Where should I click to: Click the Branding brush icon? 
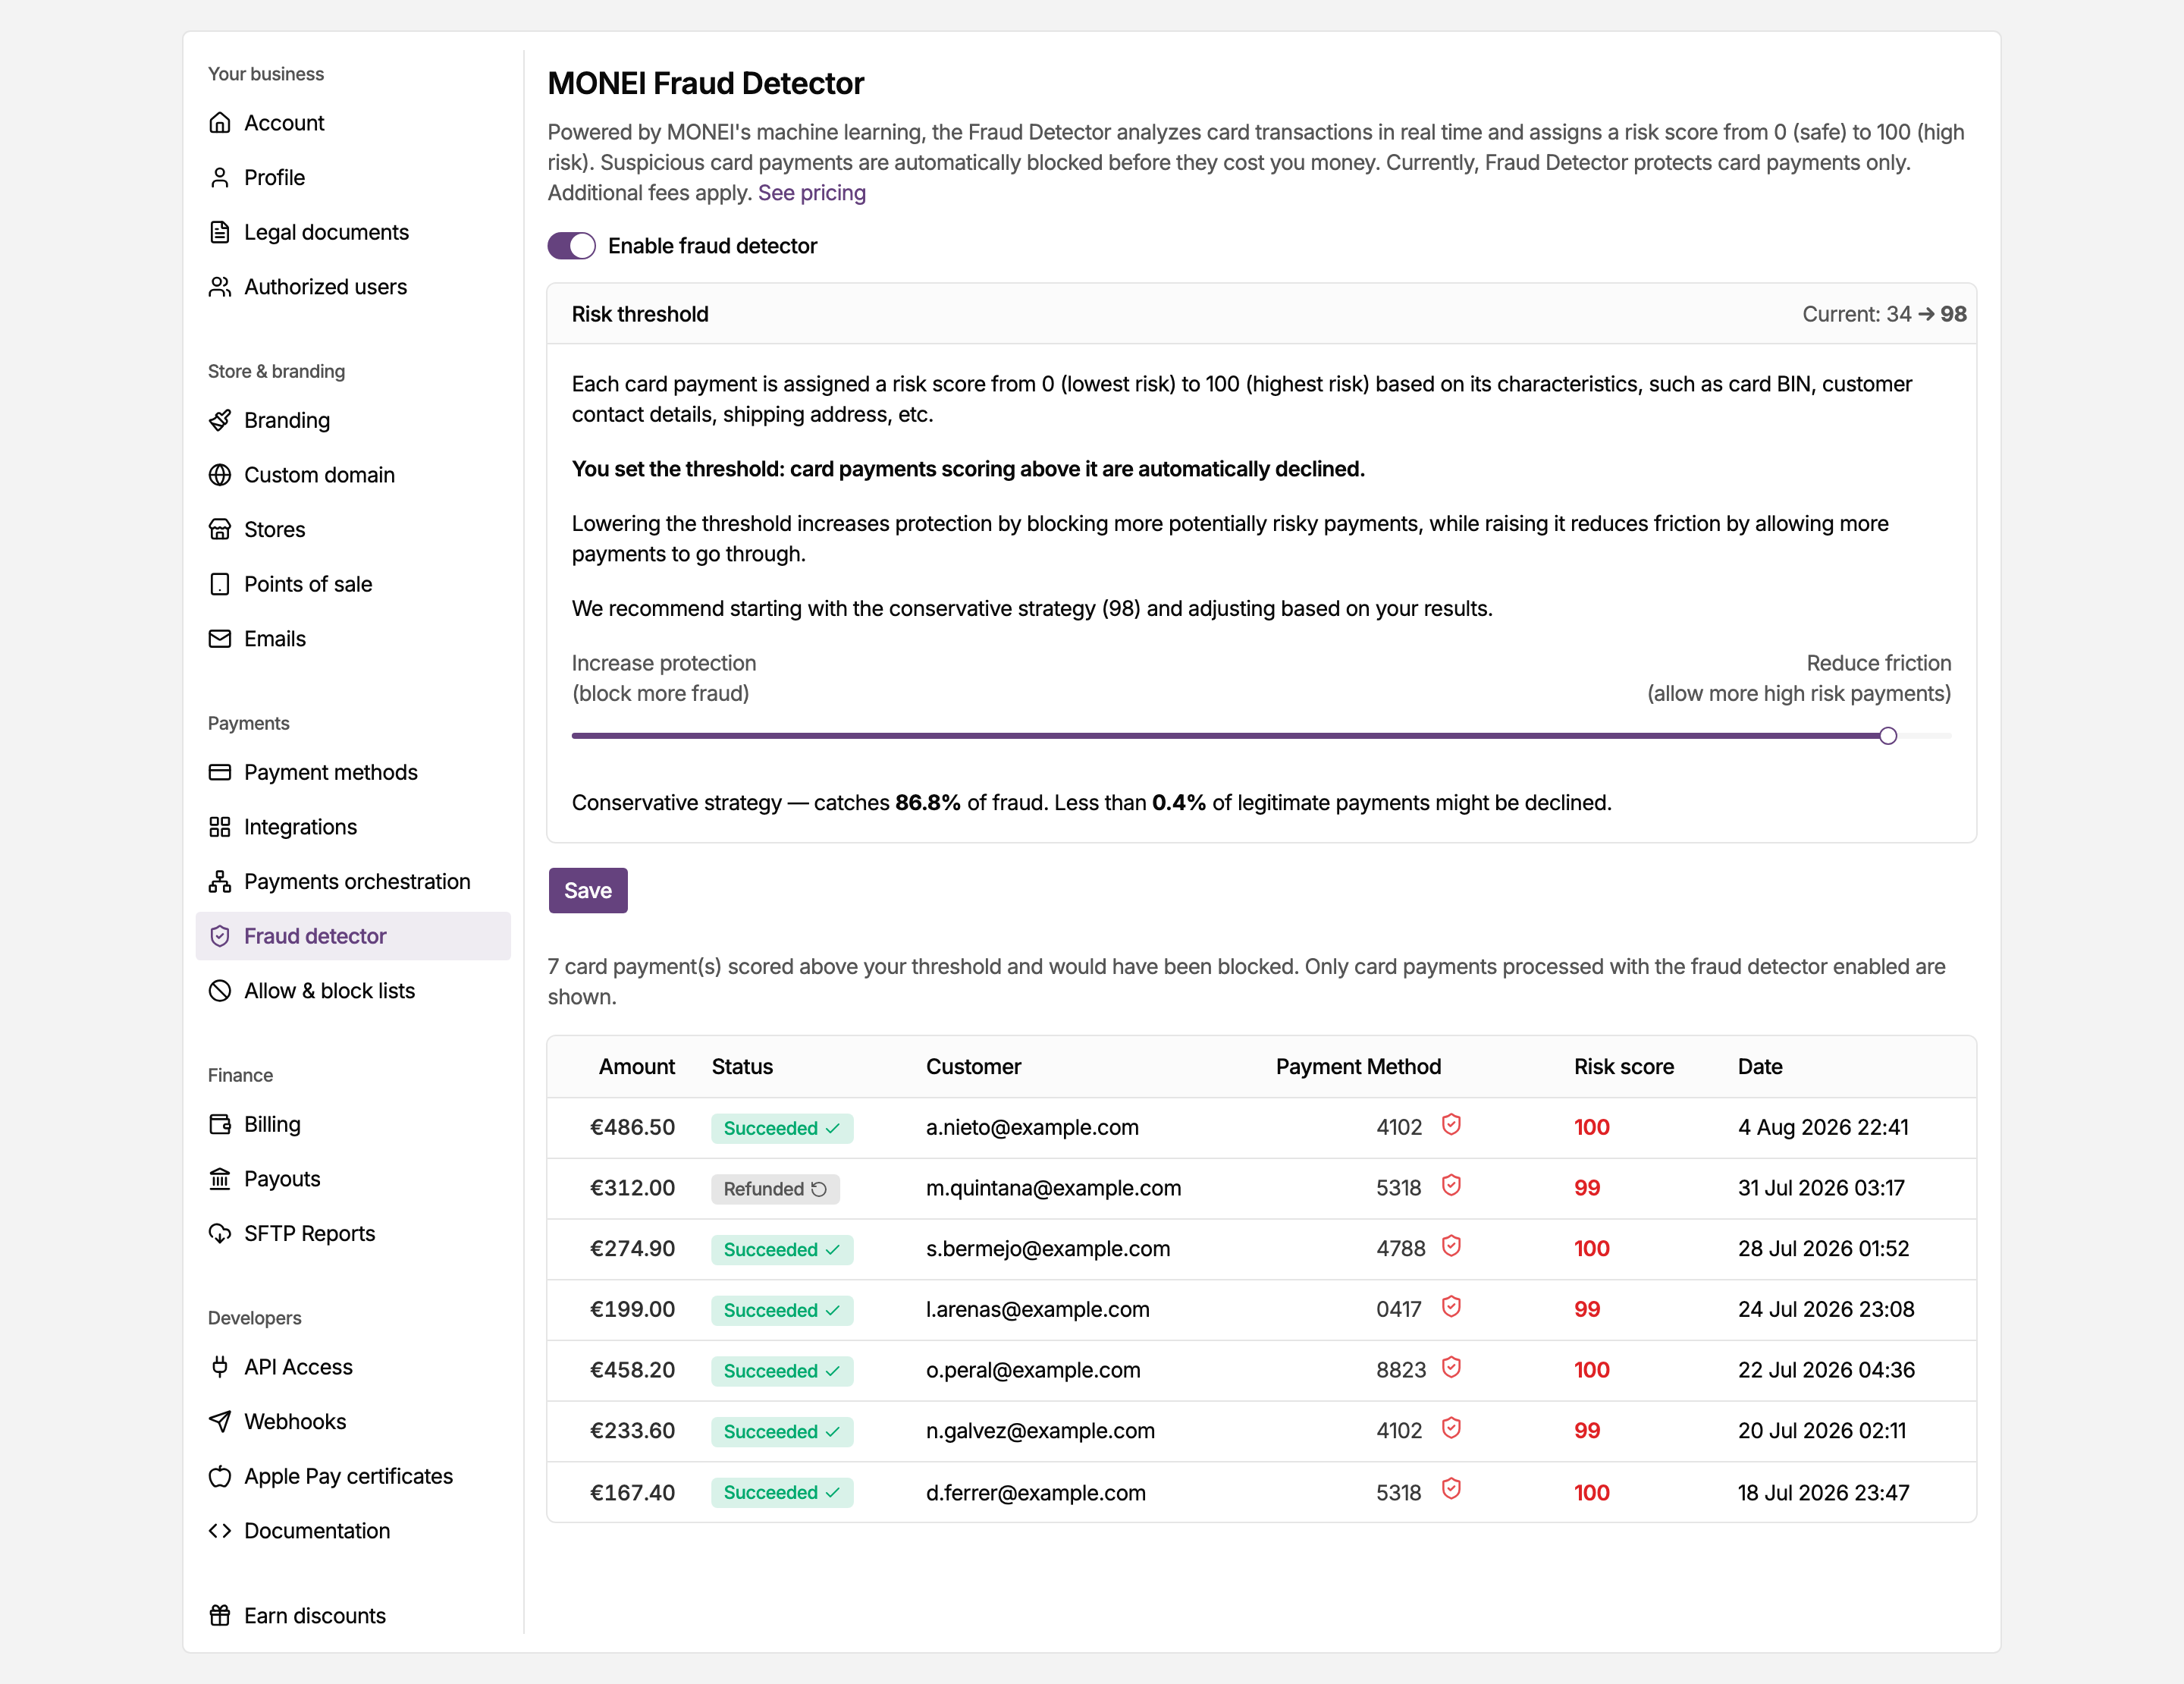pyautogui.click(x=220, y=420)
